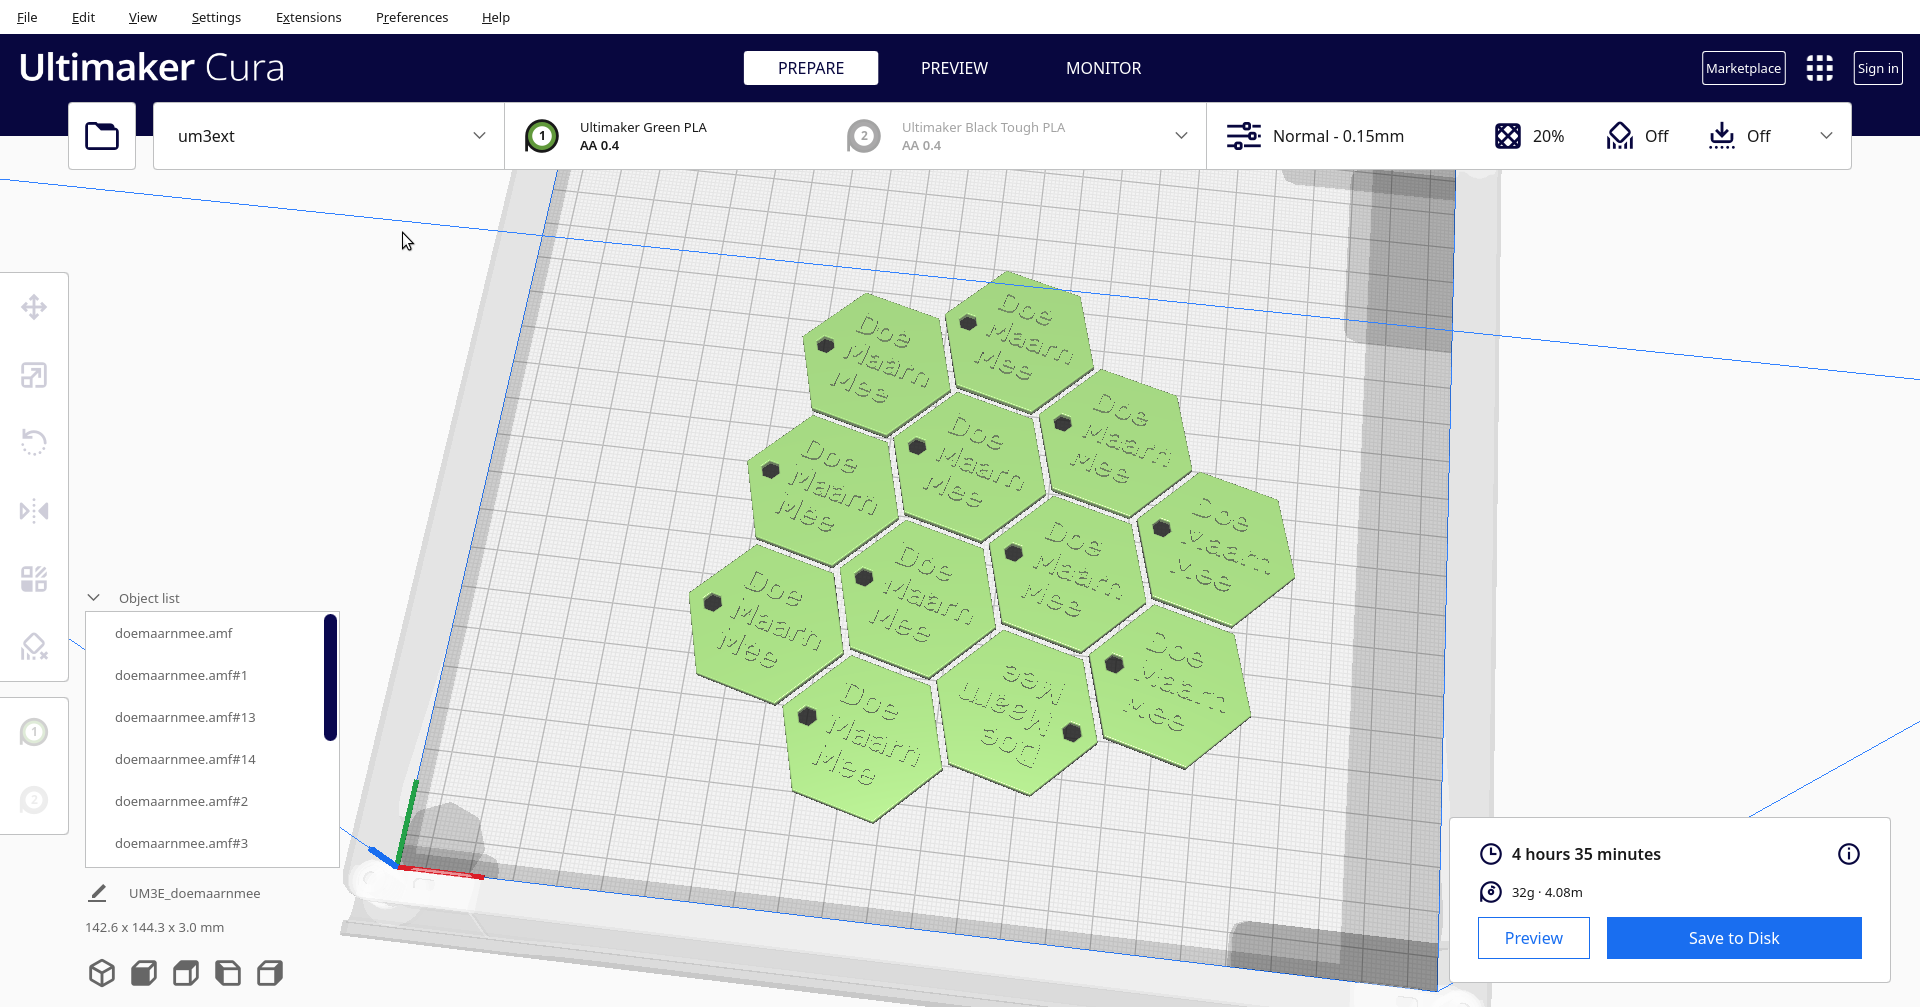Collapse the Object list
1920x1007 pixels.
pos(94,598)
